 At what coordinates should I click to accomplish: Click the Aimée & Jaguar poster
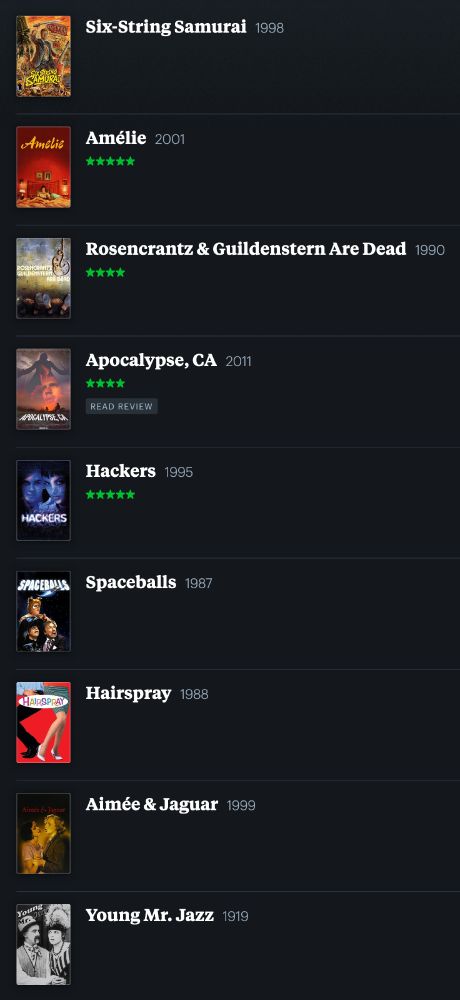click(x=43, y=833)
